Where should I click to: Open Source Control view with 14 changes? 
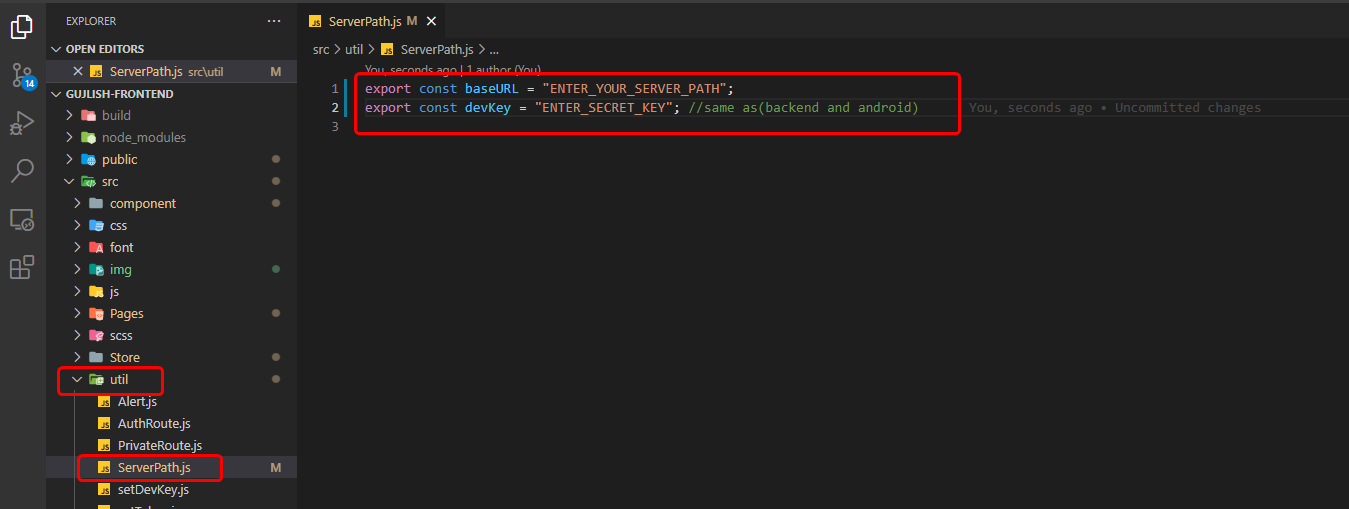click(22, 75)
